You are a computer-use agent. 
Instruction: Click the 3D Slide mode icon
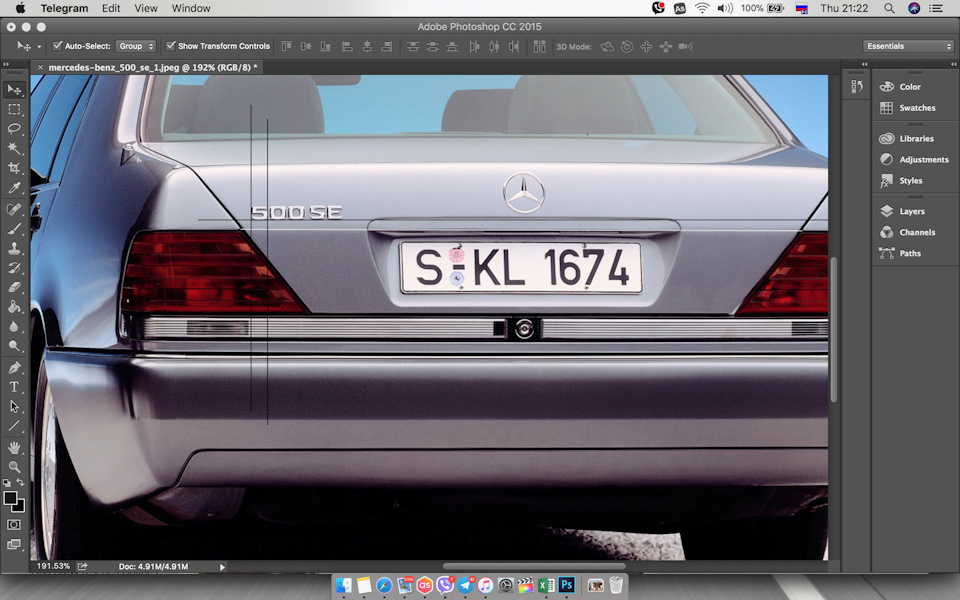[x=666, y=47]
